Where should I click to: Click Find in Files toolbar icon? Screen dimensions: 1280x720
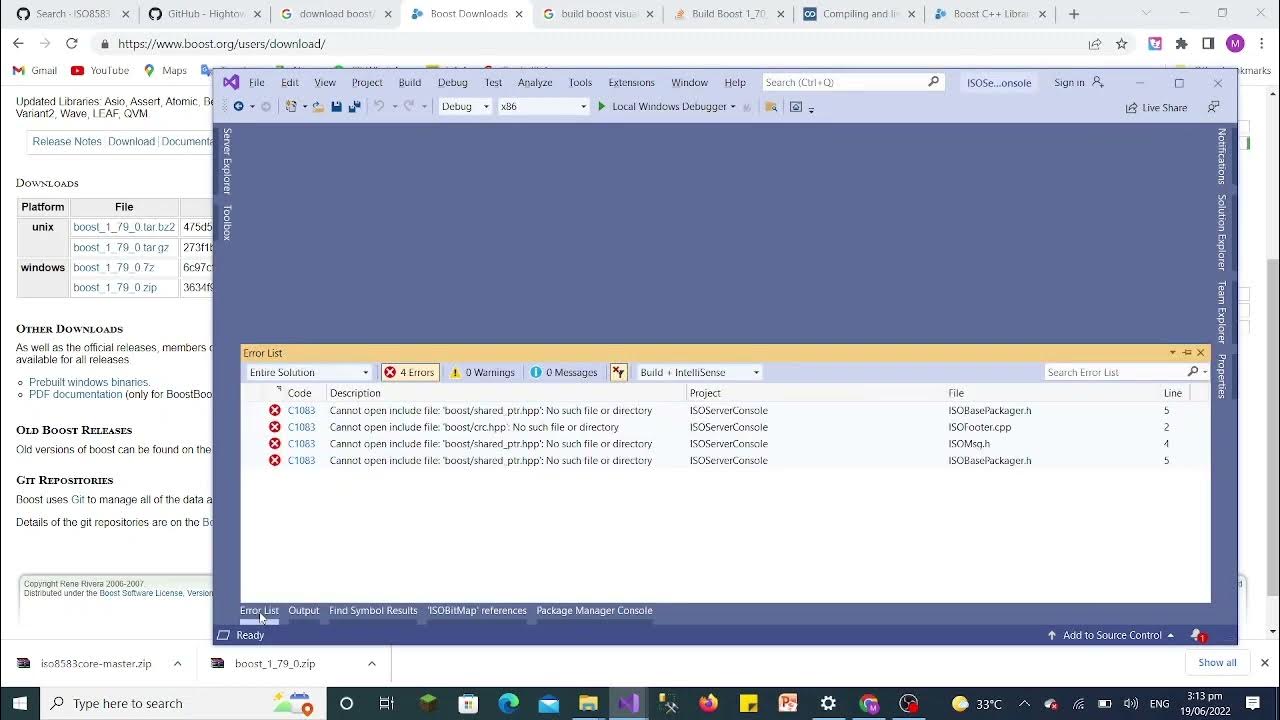tap(771, 106)
